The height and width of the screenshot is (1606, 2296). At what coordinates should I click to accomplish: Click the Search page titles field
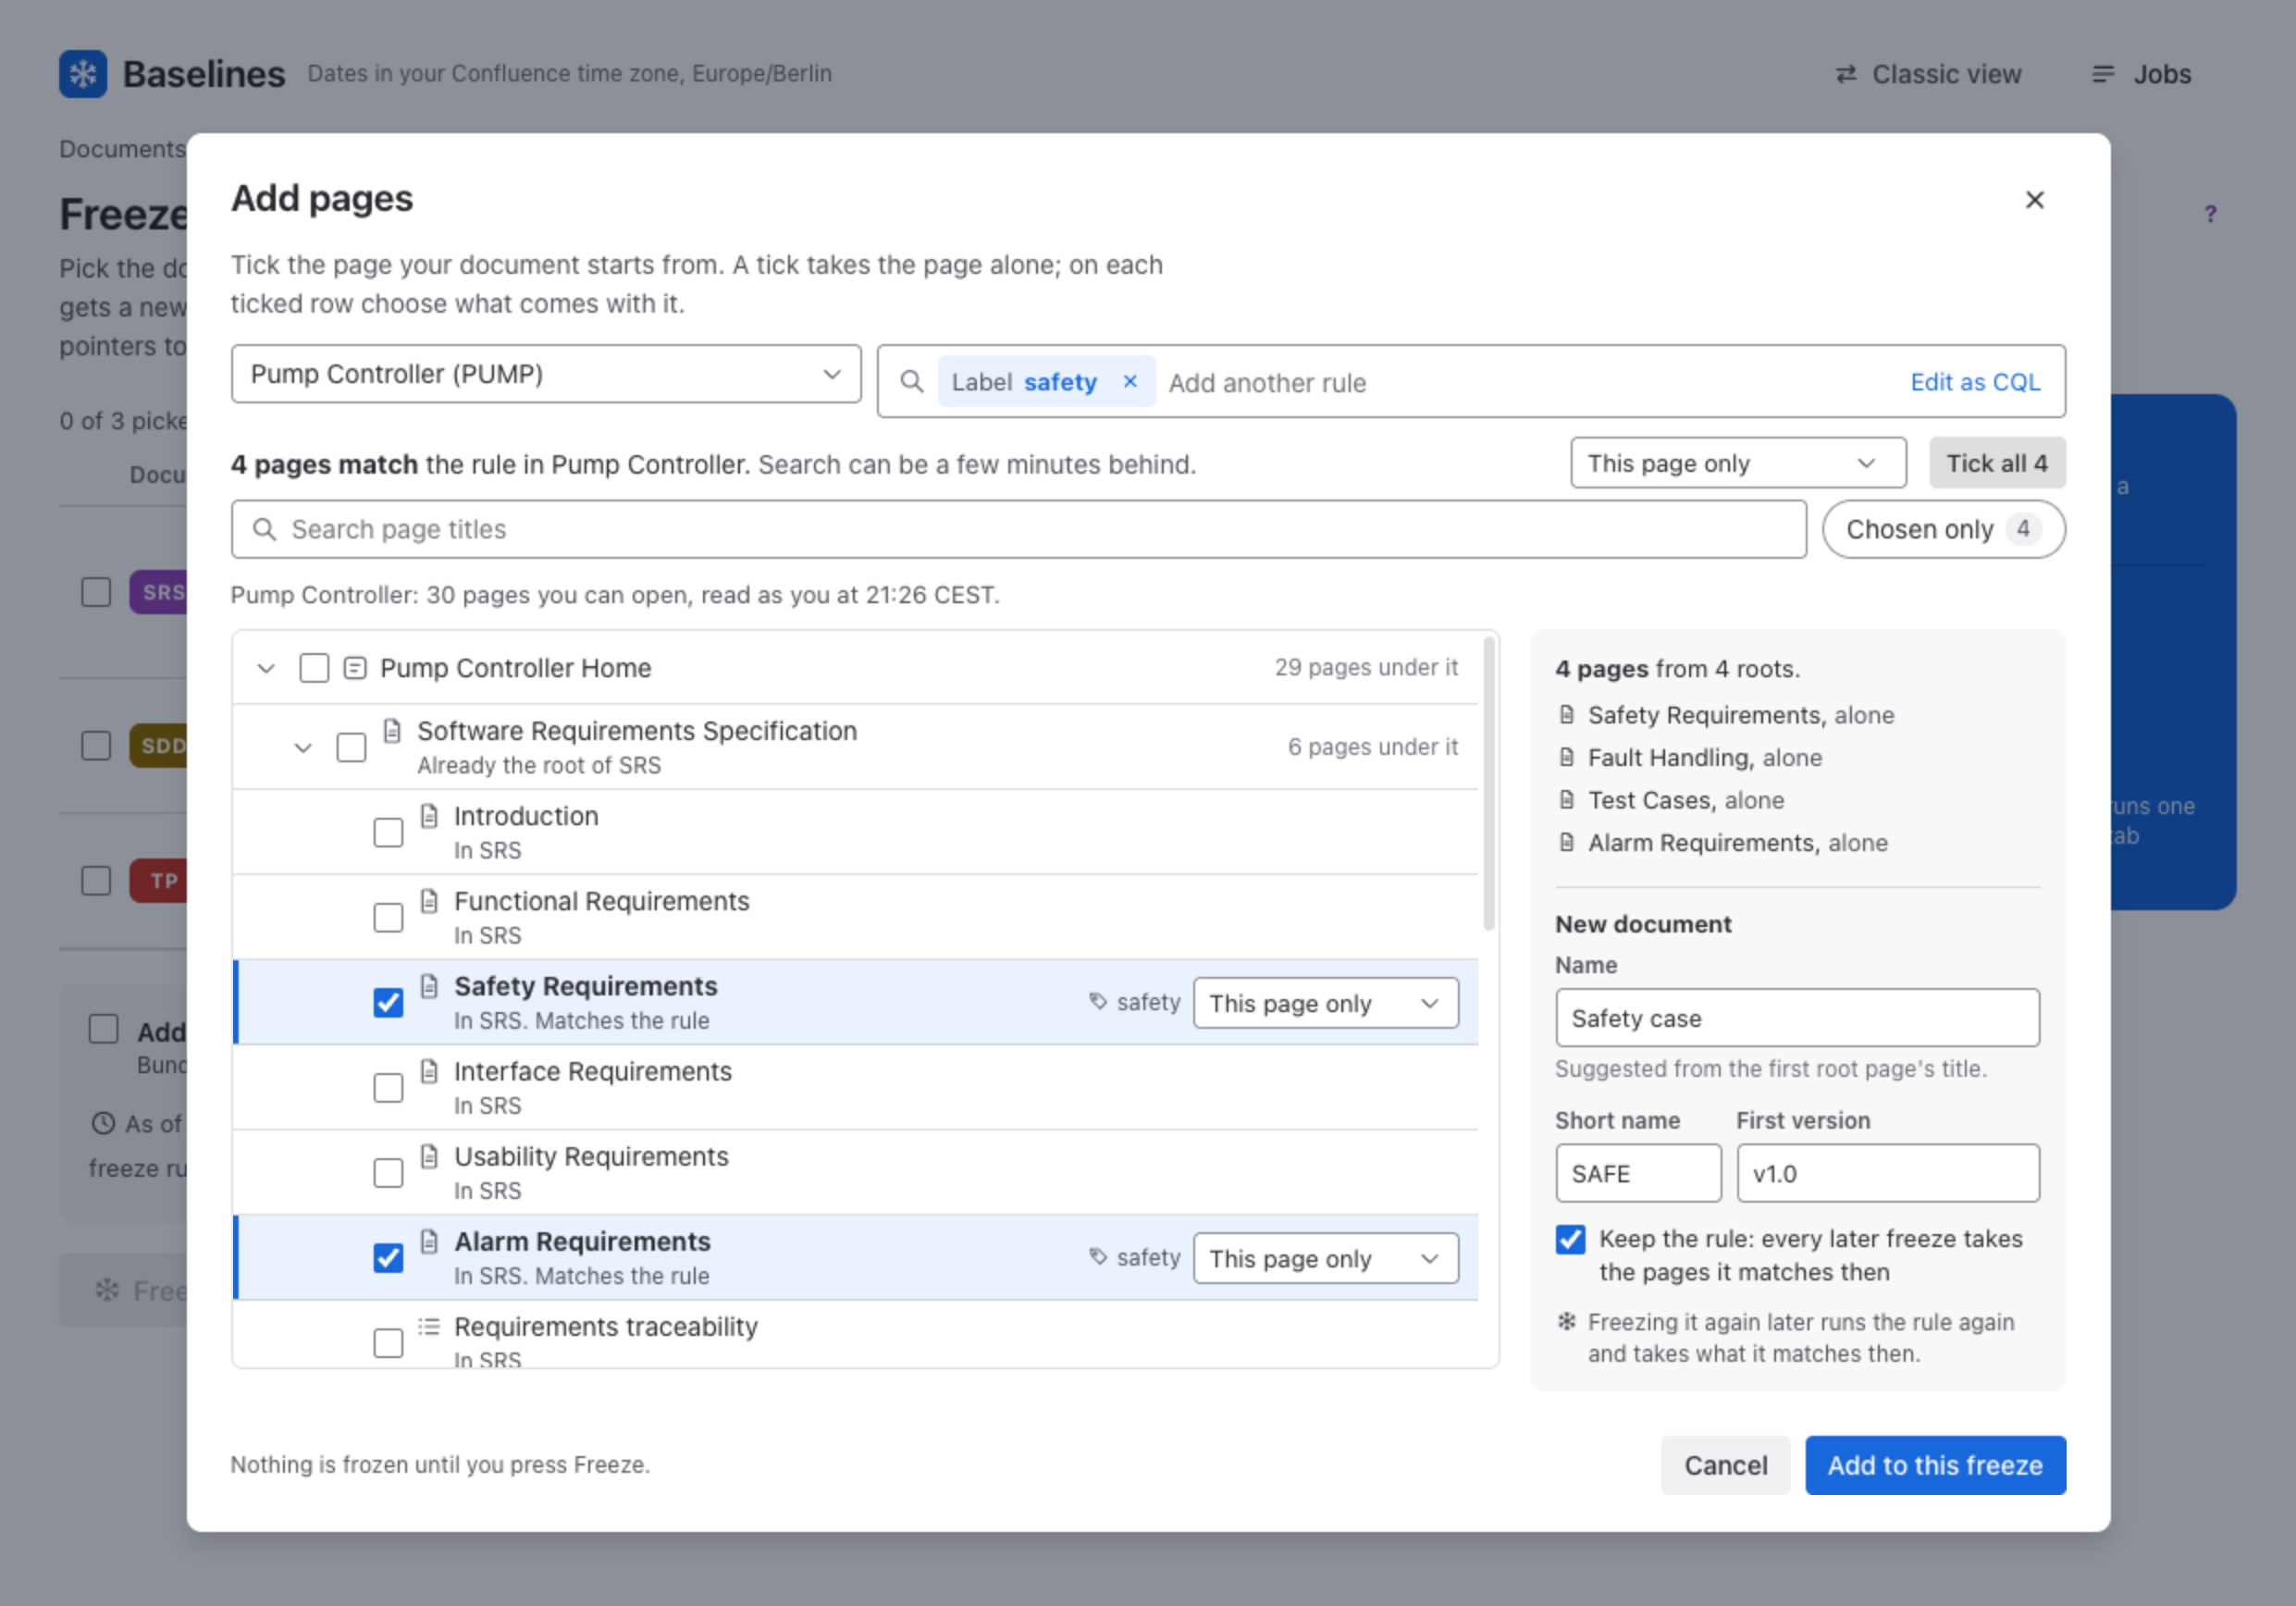click(1018, 529)
